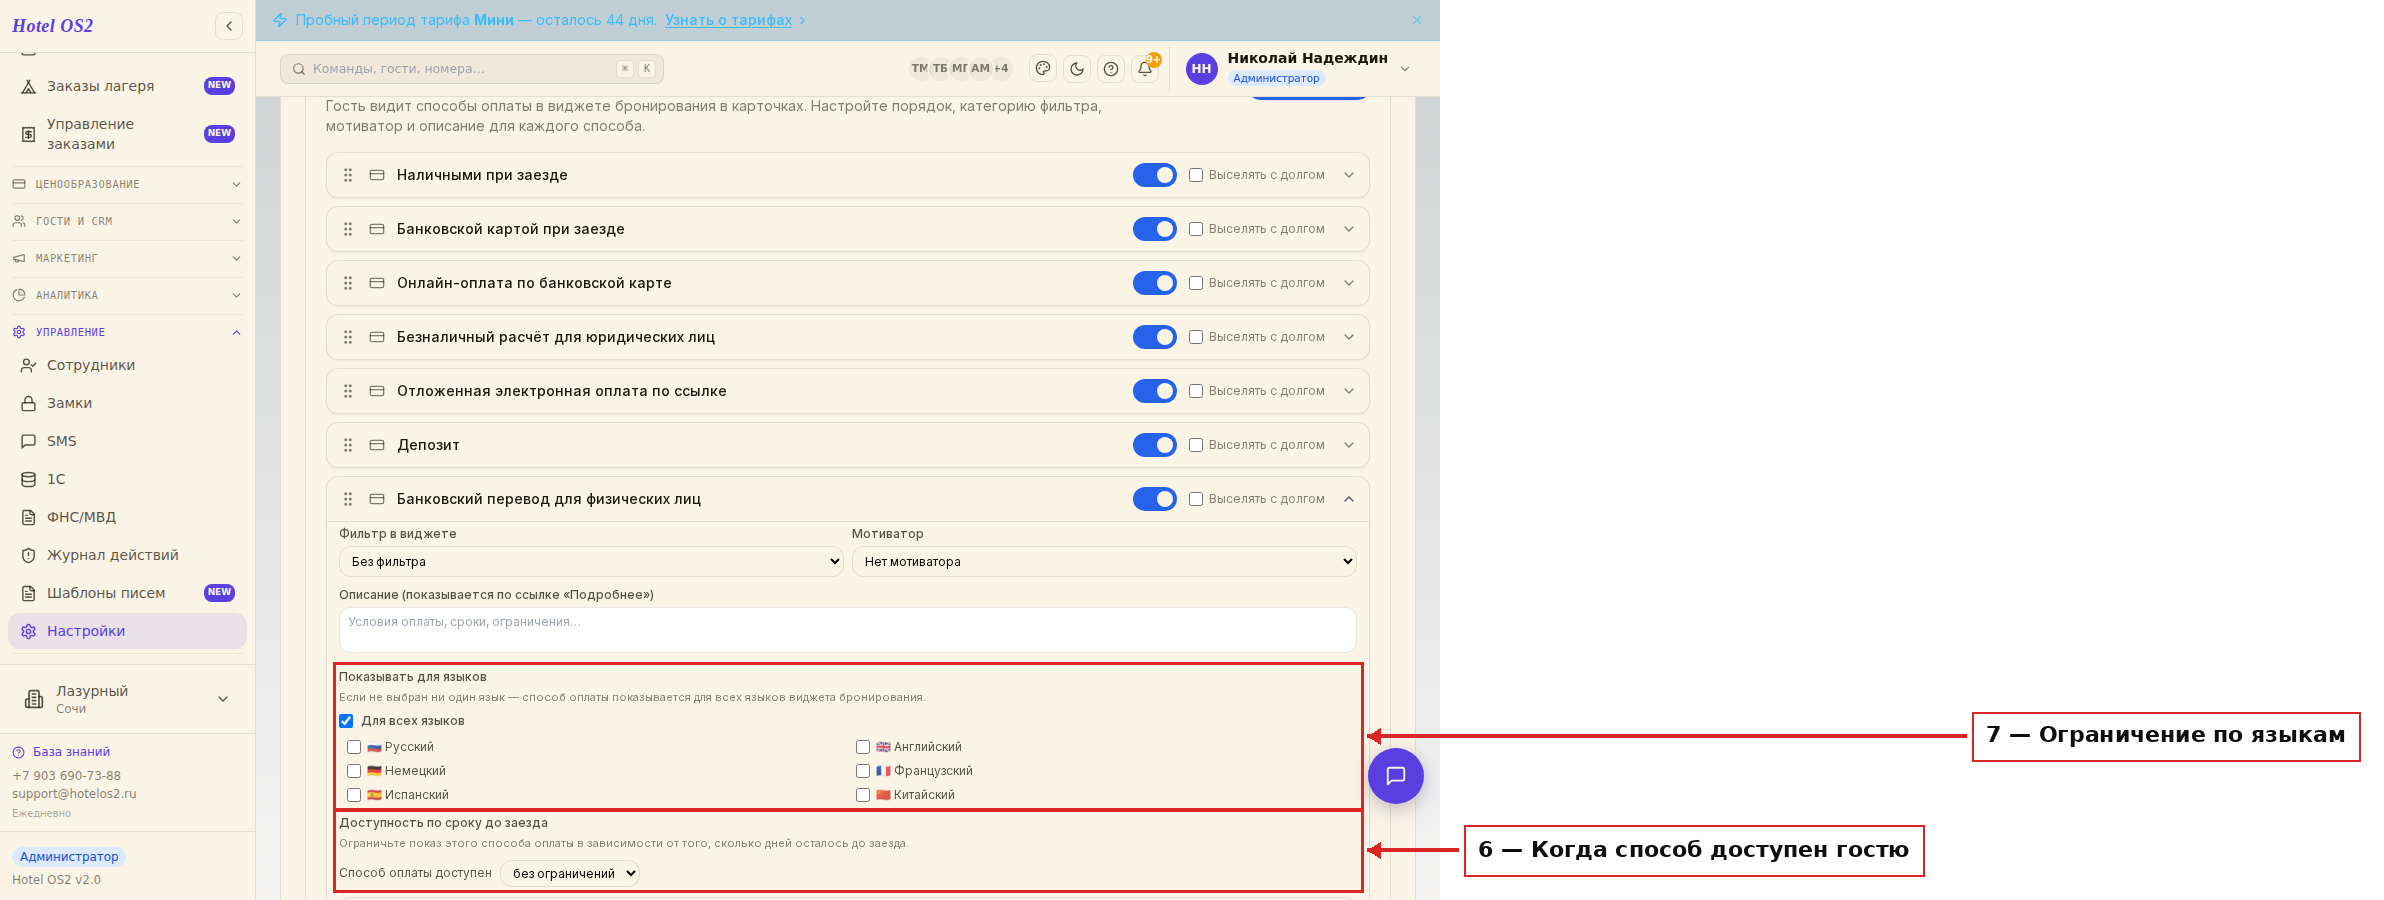Toggle Банковский перевод для физических лиц switch
Image resolution: width=2384 pixels, height=900 pixels.
coord(1154,499)
